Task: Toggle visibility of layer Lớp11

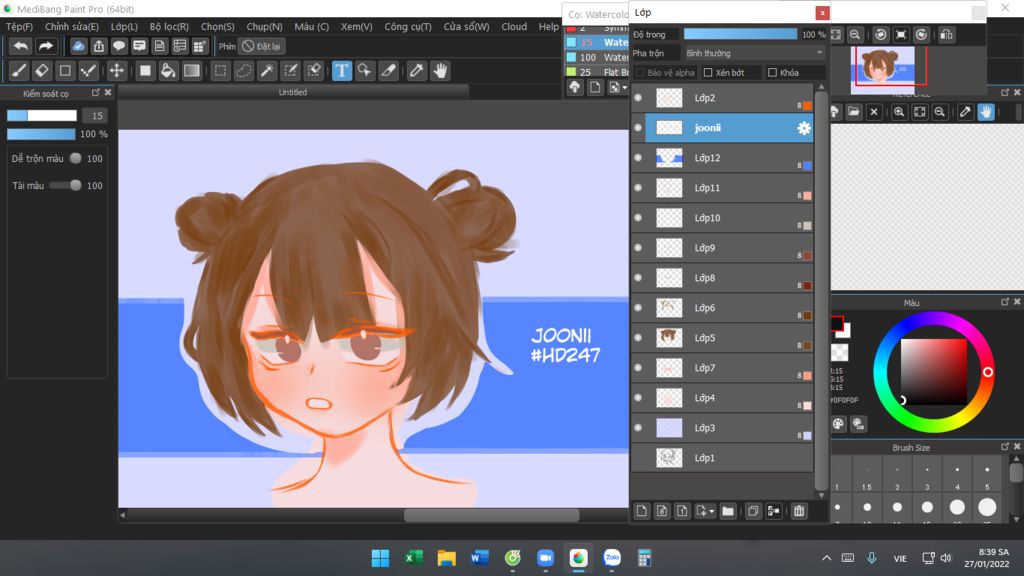Action: [x=638, y=188]
